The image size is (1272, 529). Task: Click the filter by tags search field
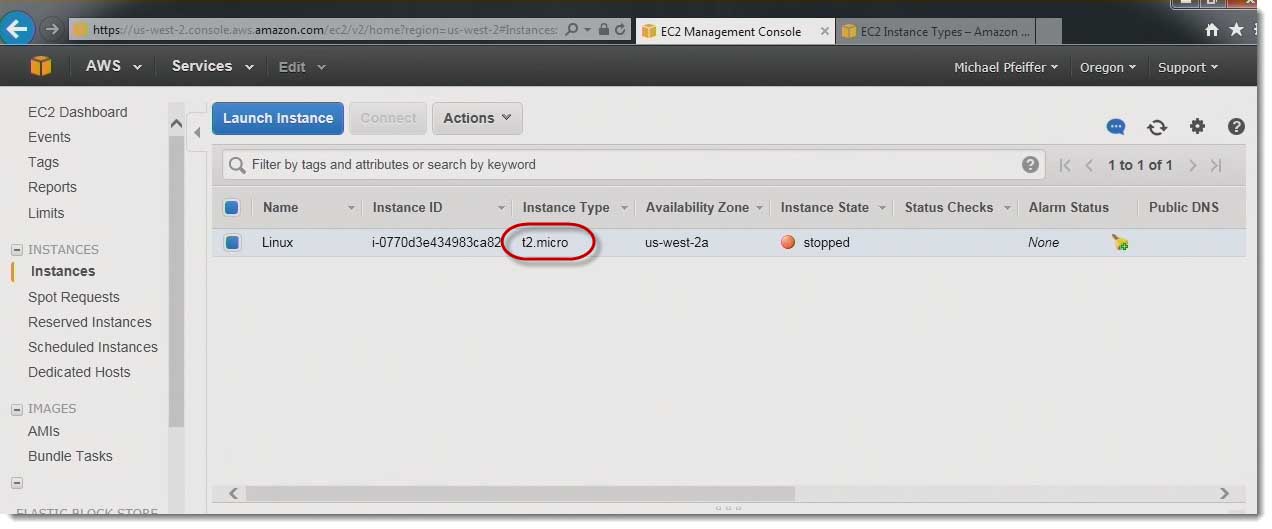click(x=634, y=165)
